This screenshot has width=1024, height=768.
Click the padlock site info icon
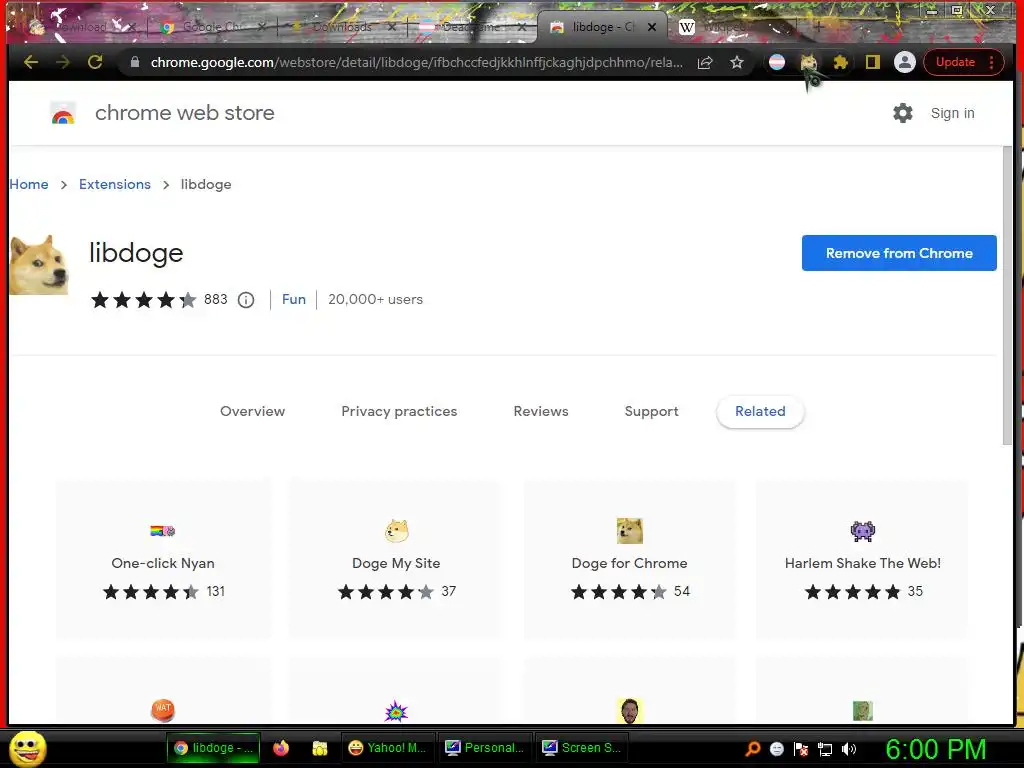pyautogui.click(x=135, y=62)
